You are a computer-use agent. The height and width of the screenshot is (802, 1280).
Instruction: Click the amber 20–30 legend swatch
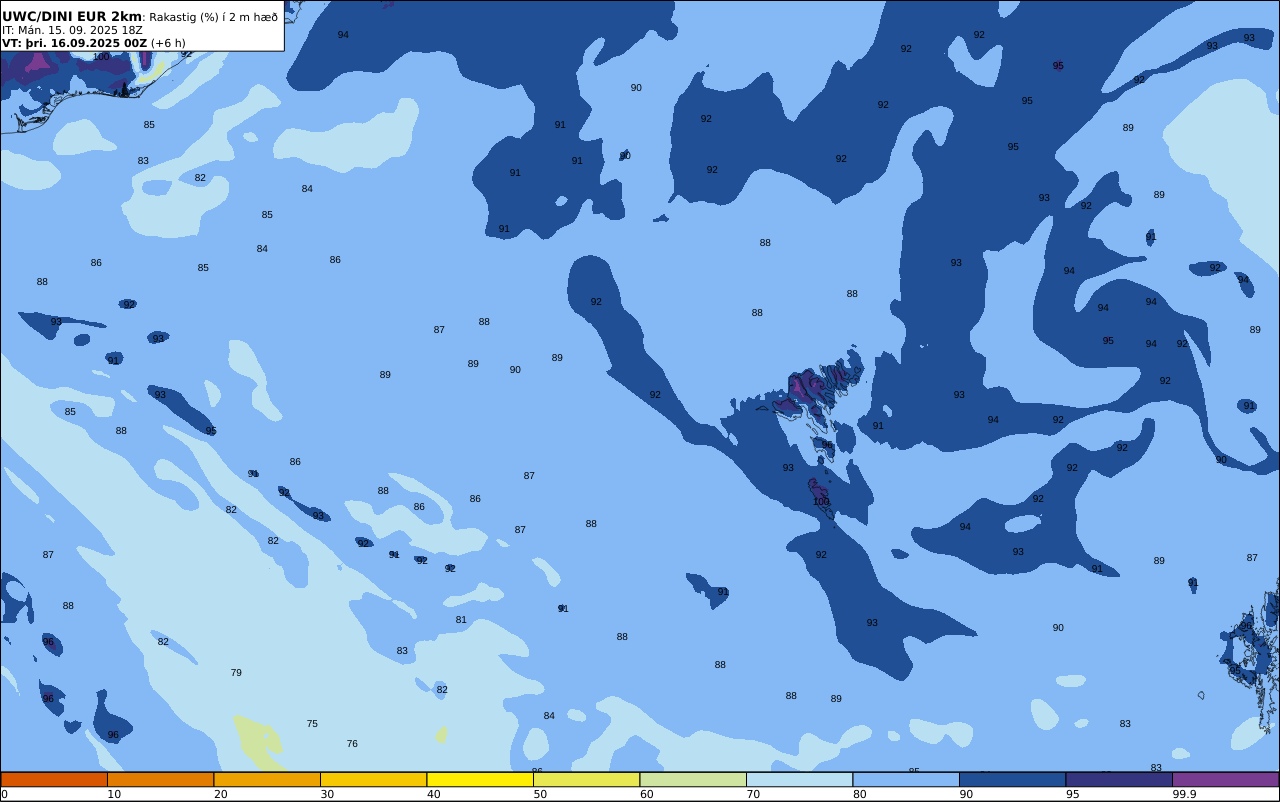point(267,779)
